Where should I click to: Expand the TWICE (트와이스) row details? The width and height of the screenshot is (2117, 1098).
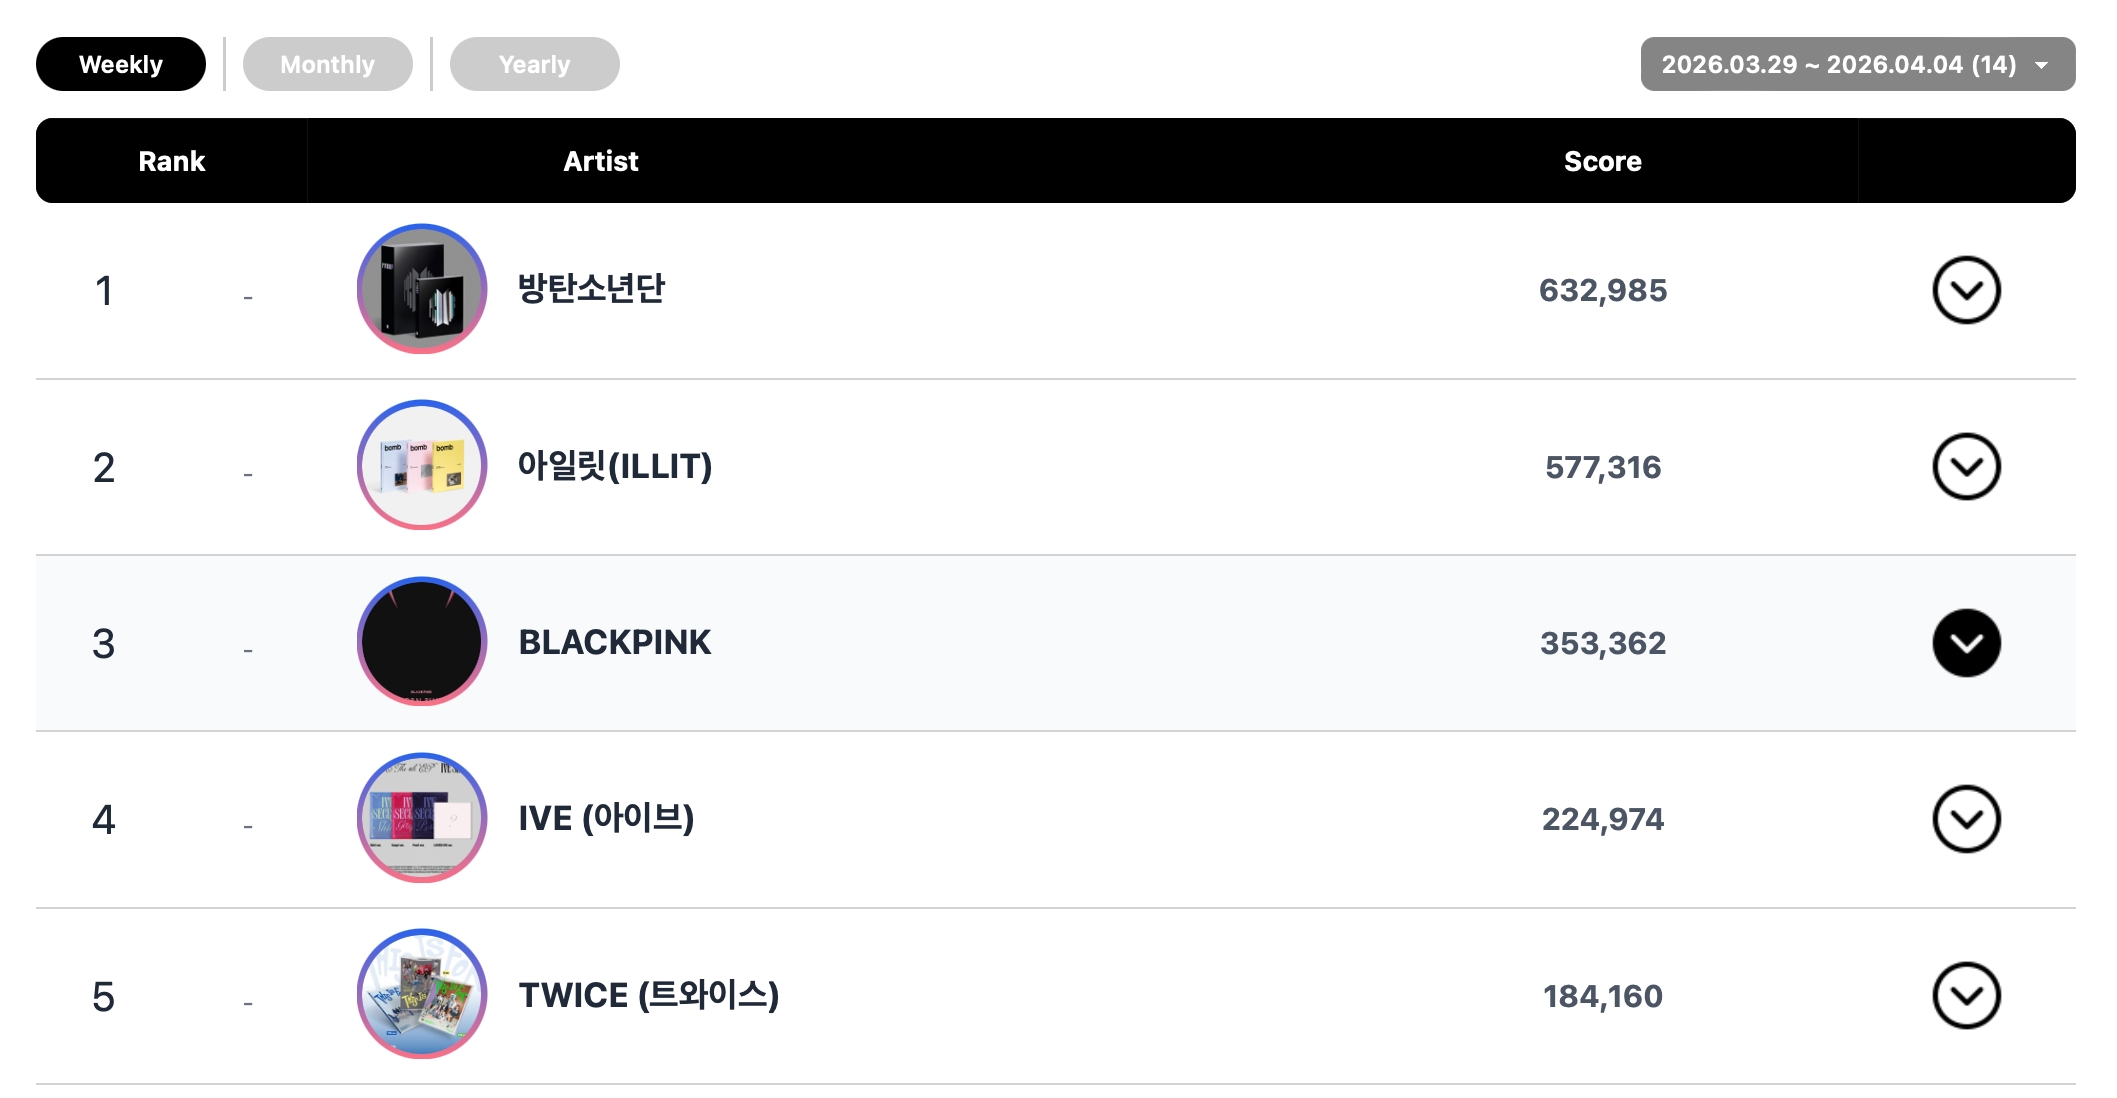1965,995
